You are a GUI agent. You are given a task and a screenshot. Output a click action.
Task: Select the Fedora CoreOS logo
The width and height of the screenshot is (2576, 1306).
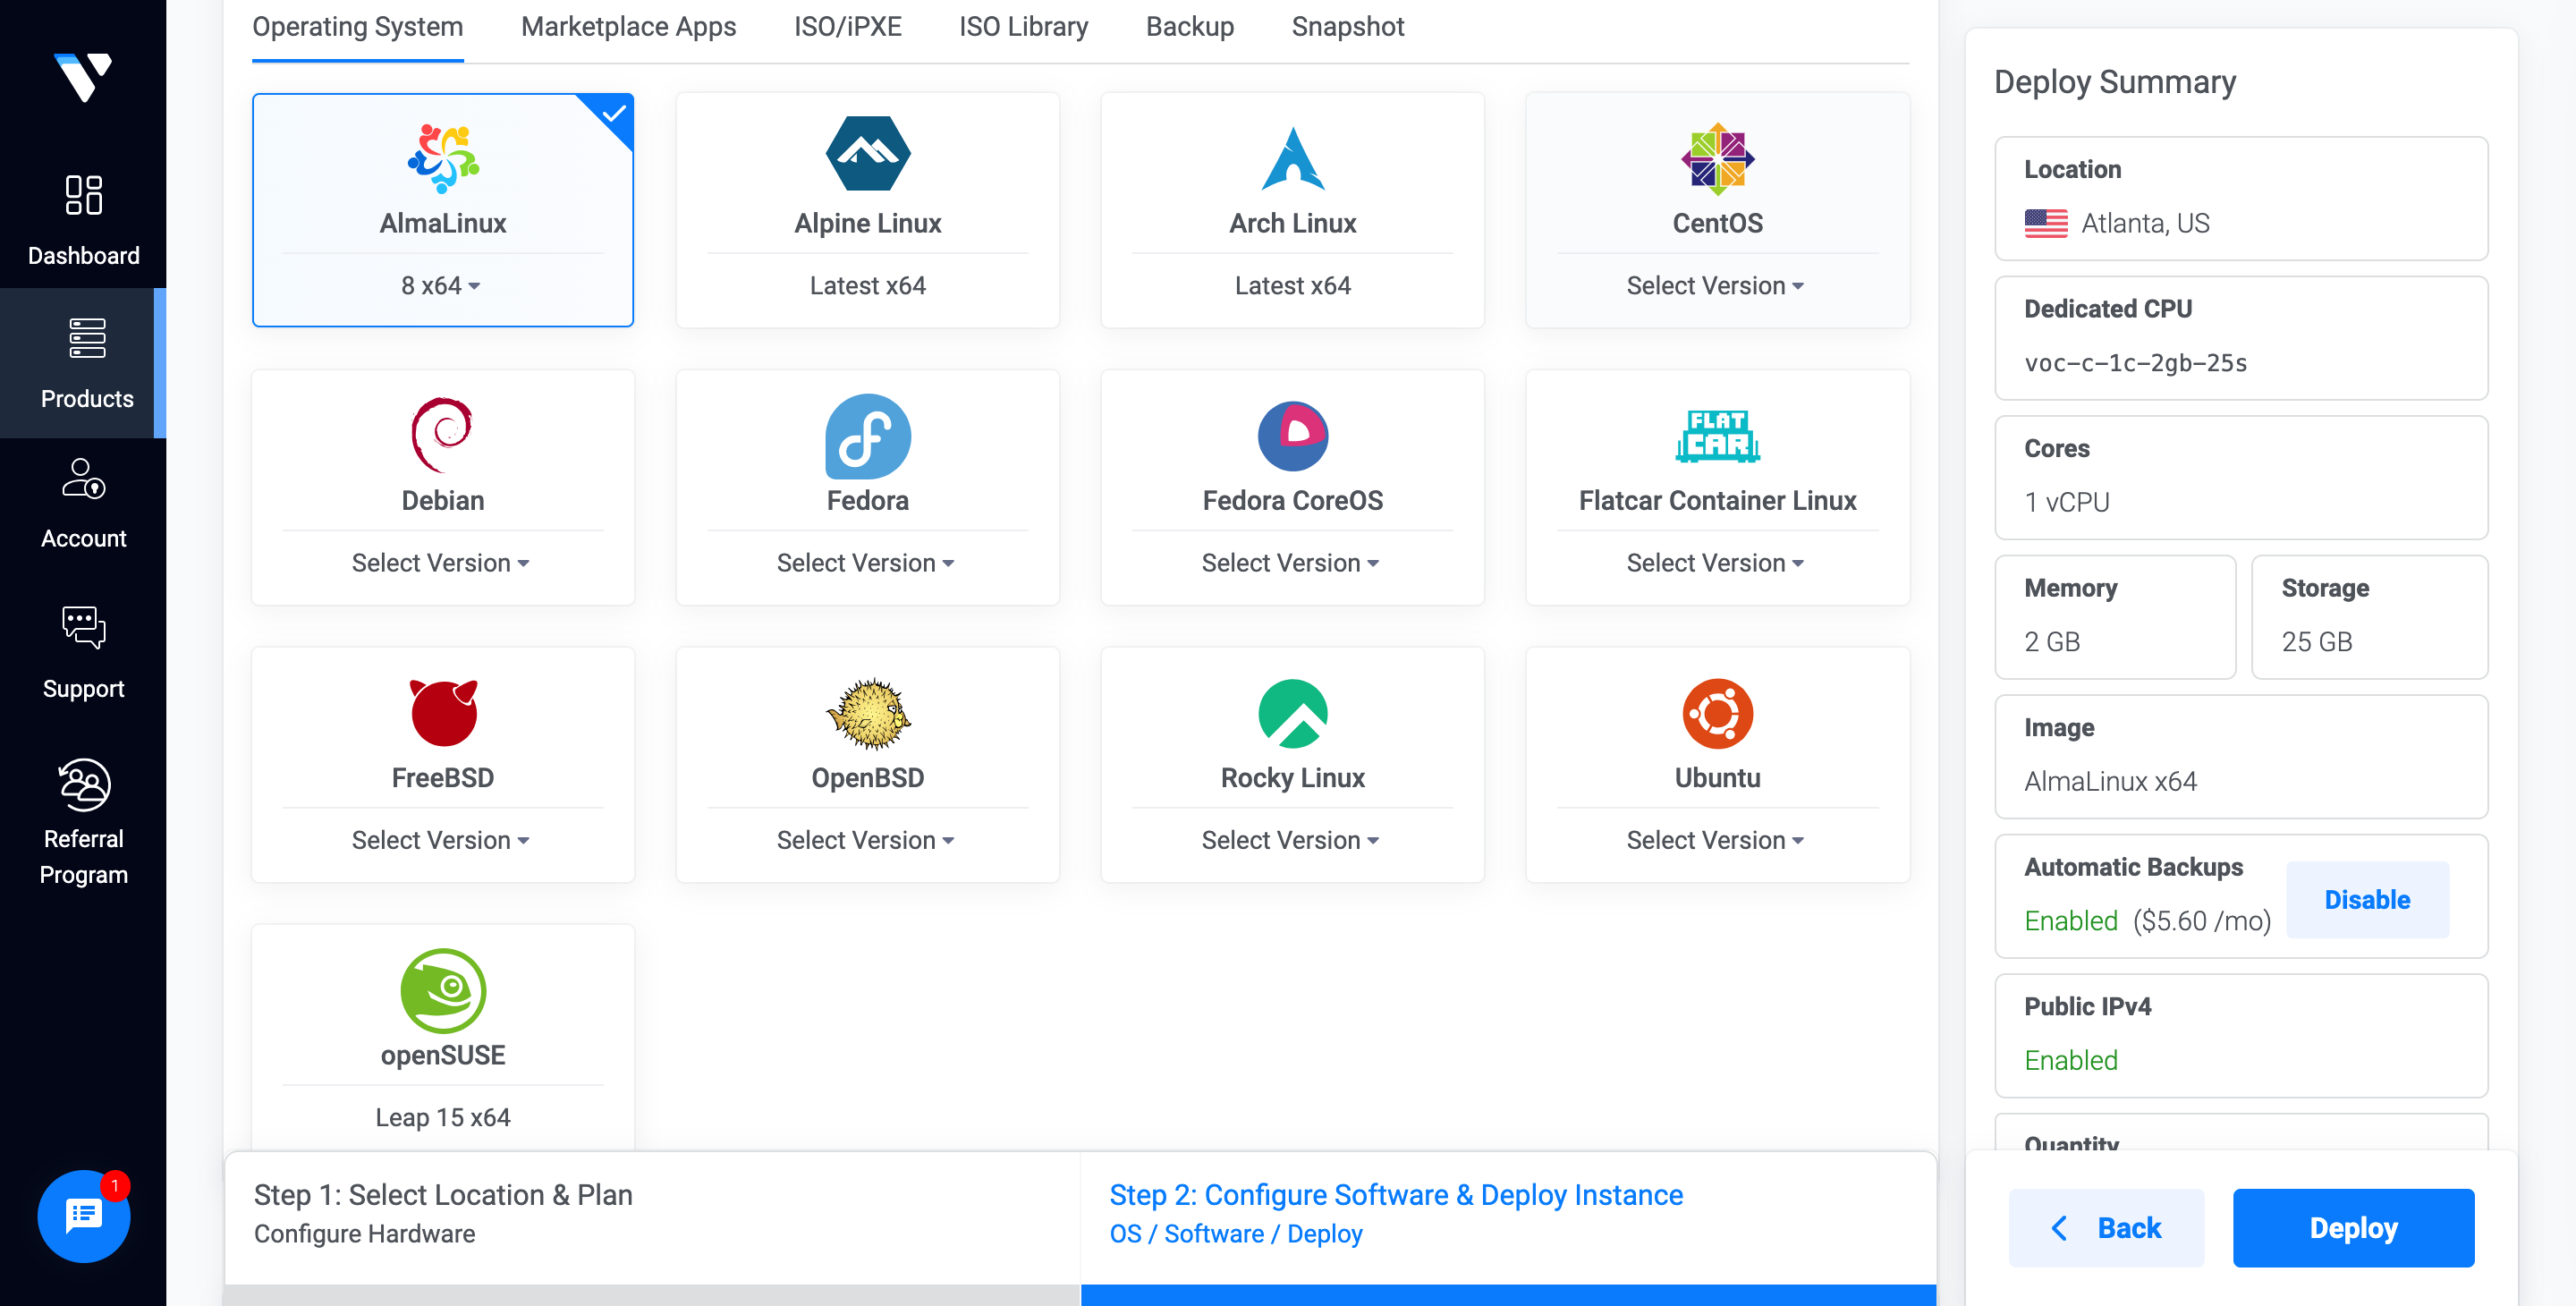click(x=1293, y=436)
